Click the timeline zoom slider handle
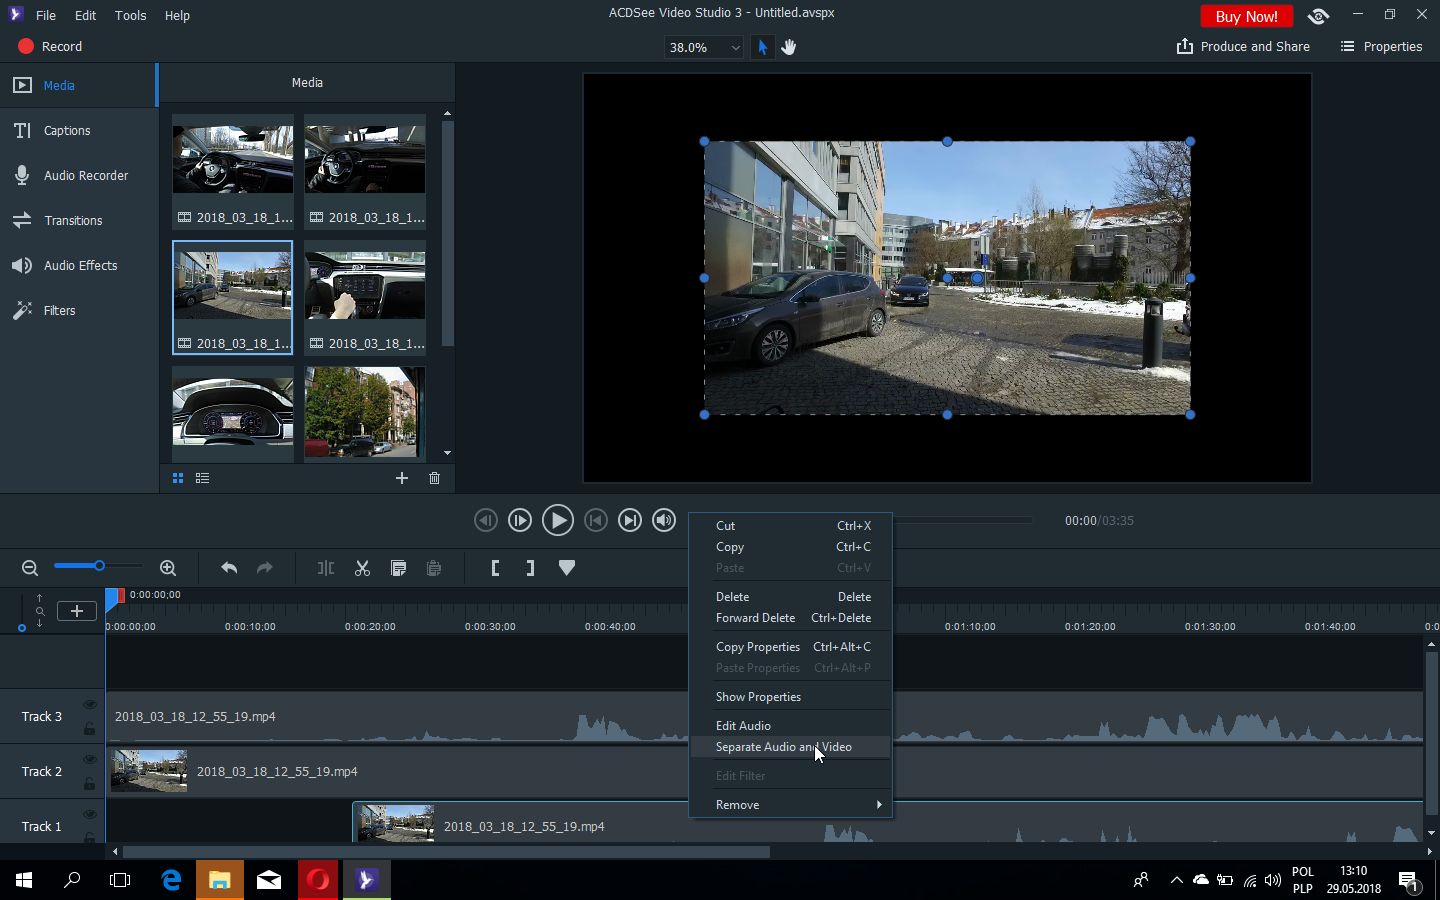This screenshot has height=900, width=1440. point(99,567)
